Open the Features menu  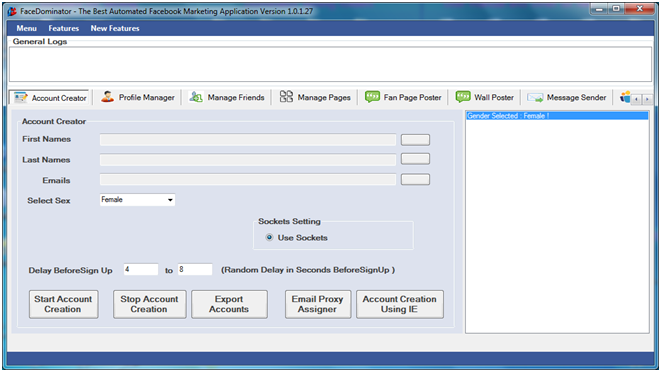coord(63,28)
